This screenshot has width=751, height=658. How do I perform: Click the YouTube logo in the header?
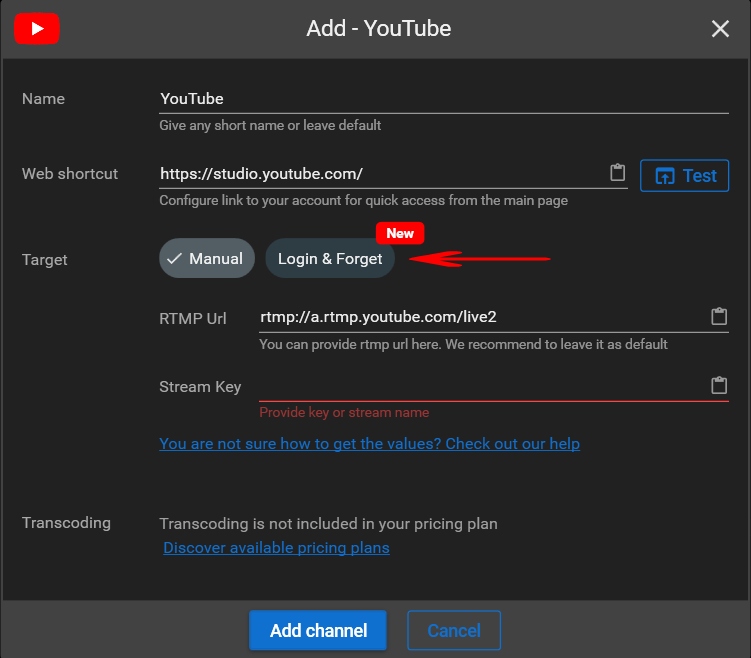37,29
